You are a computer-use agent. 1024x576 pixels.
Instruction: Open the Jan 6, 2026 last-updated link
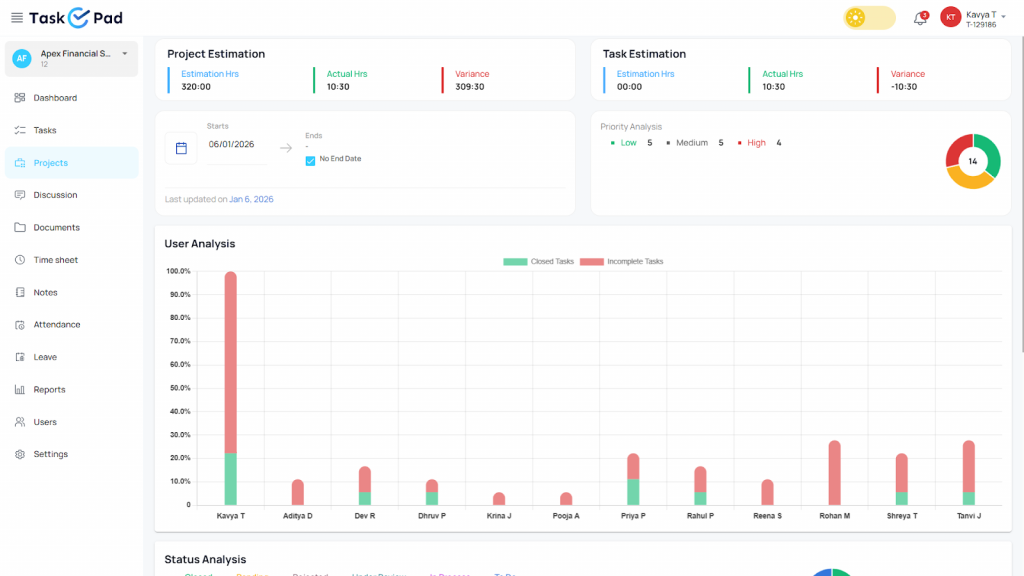(250, 198)
